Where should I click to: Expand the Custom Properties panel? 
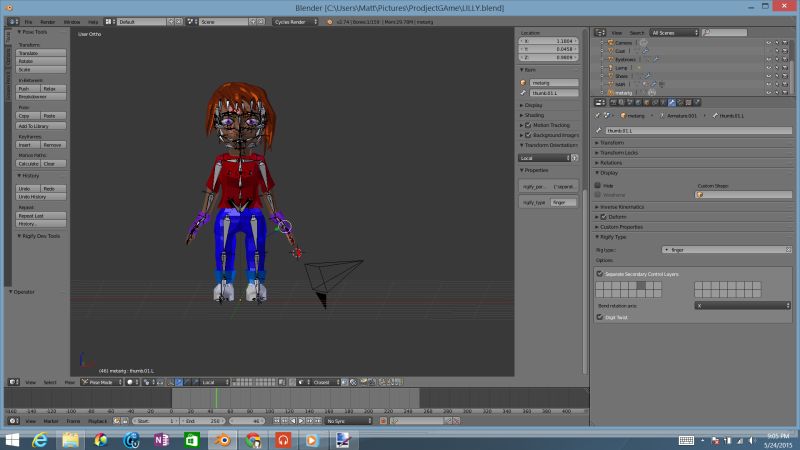click(621, 227)
